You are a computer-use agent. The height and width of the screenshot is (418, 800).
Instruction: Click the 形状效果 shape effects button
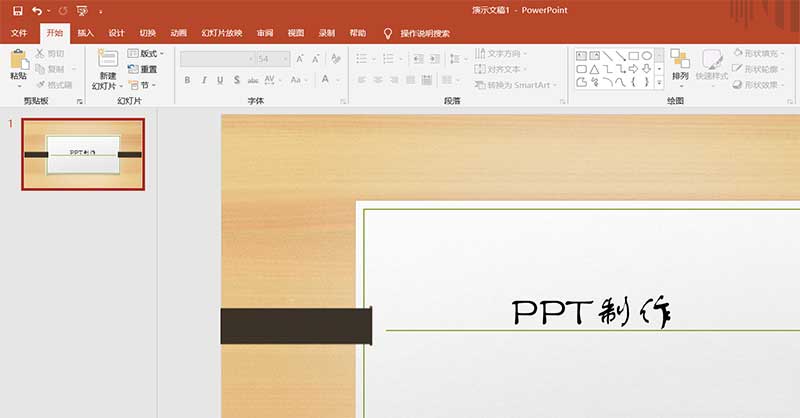coord(758,85)
